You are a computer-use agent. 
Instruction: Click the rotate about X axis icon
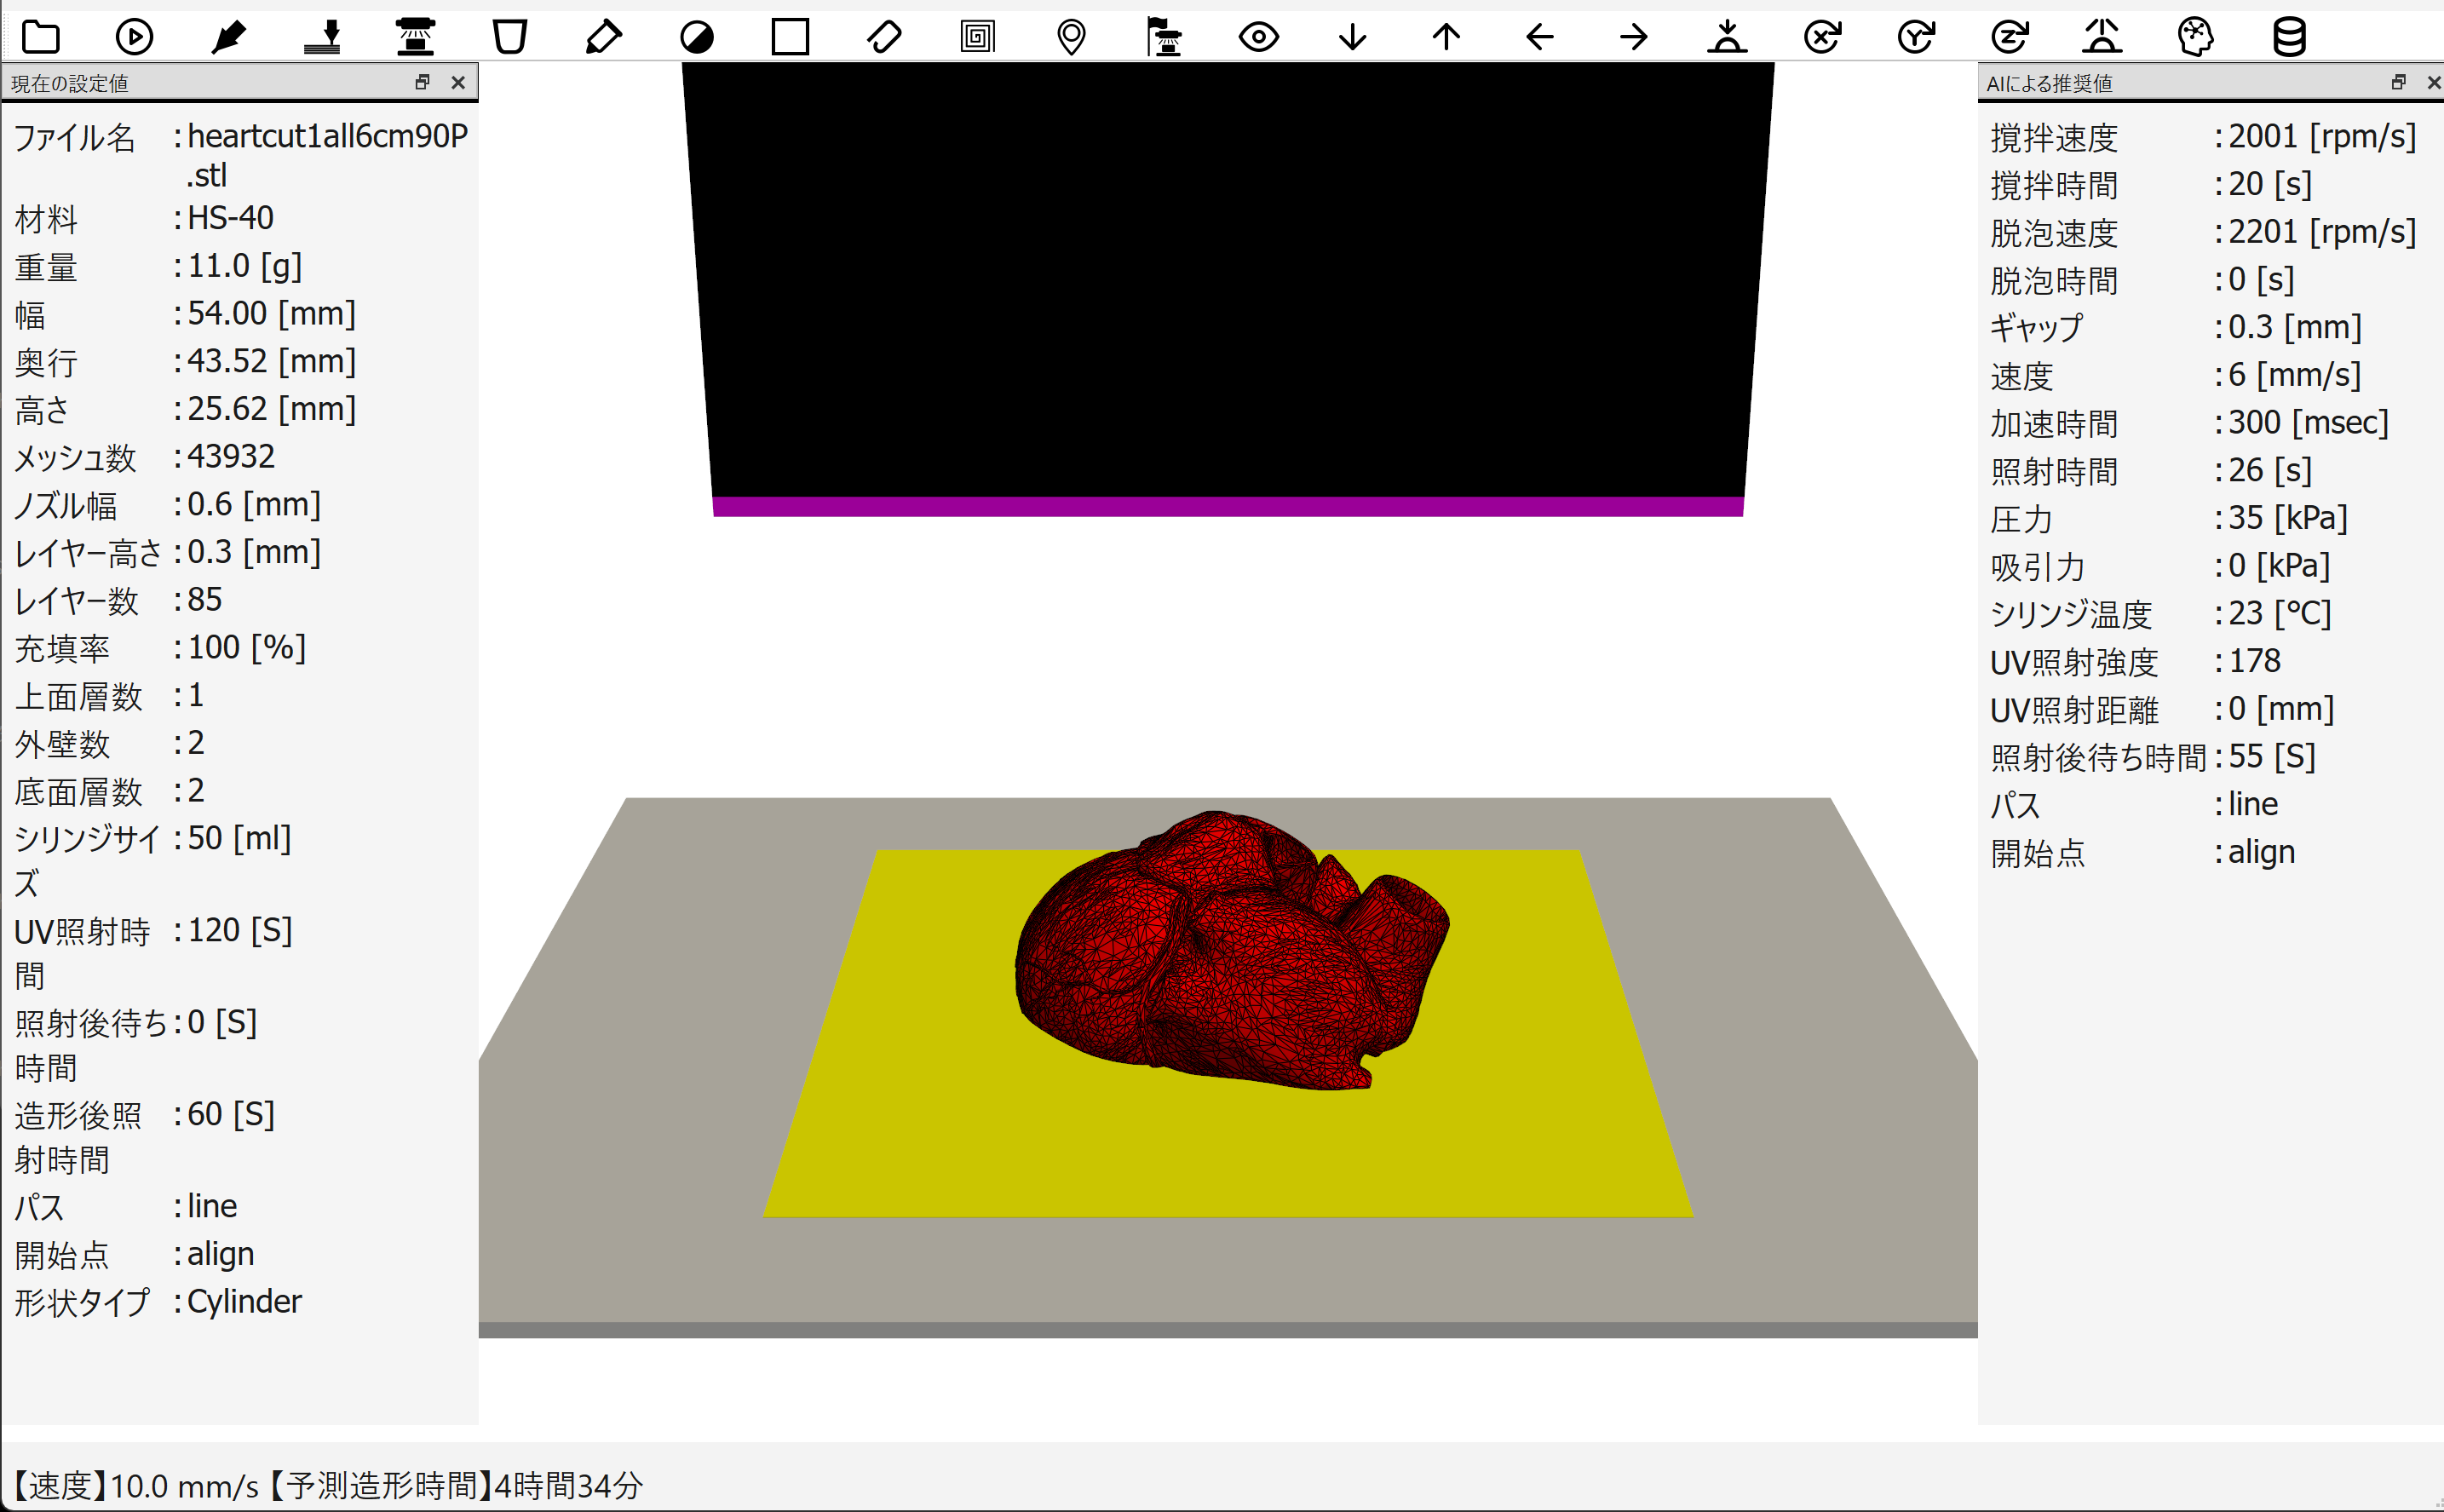pyautogui.click(x=1822, y=37)
